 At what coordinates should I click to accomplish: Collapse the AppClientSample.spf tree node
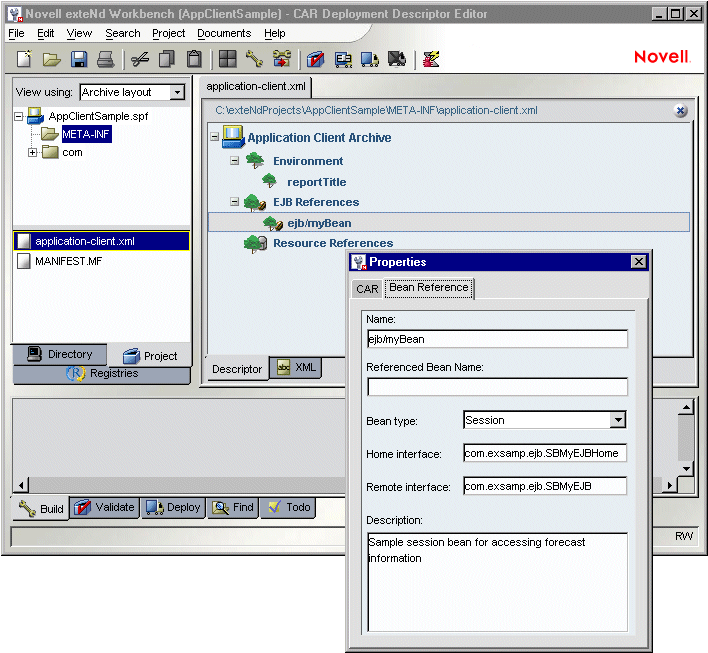(19, 117)
